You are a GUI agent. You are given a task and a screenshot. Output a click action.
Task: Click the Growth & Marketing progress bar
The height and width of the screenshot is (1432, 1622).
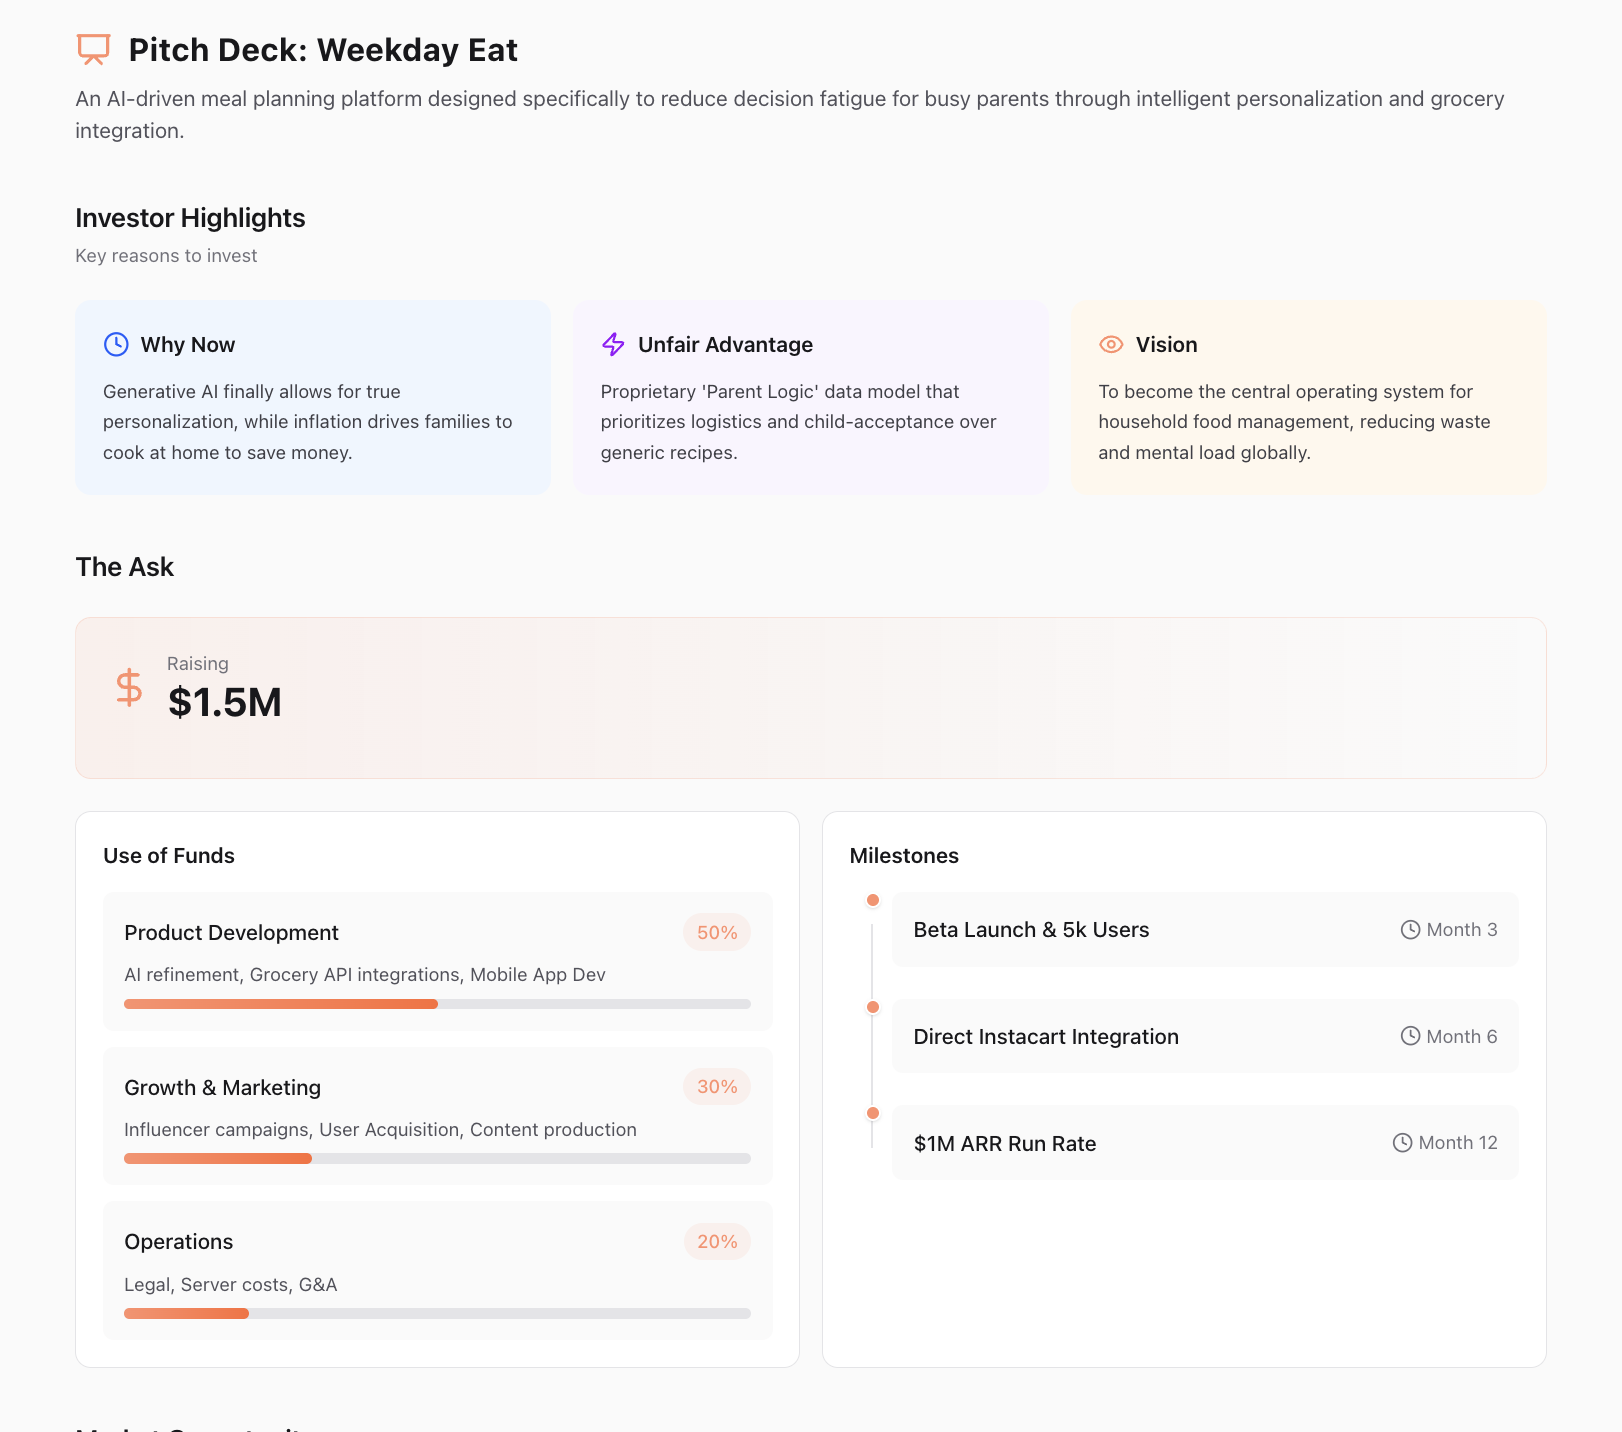point(437,1159)
